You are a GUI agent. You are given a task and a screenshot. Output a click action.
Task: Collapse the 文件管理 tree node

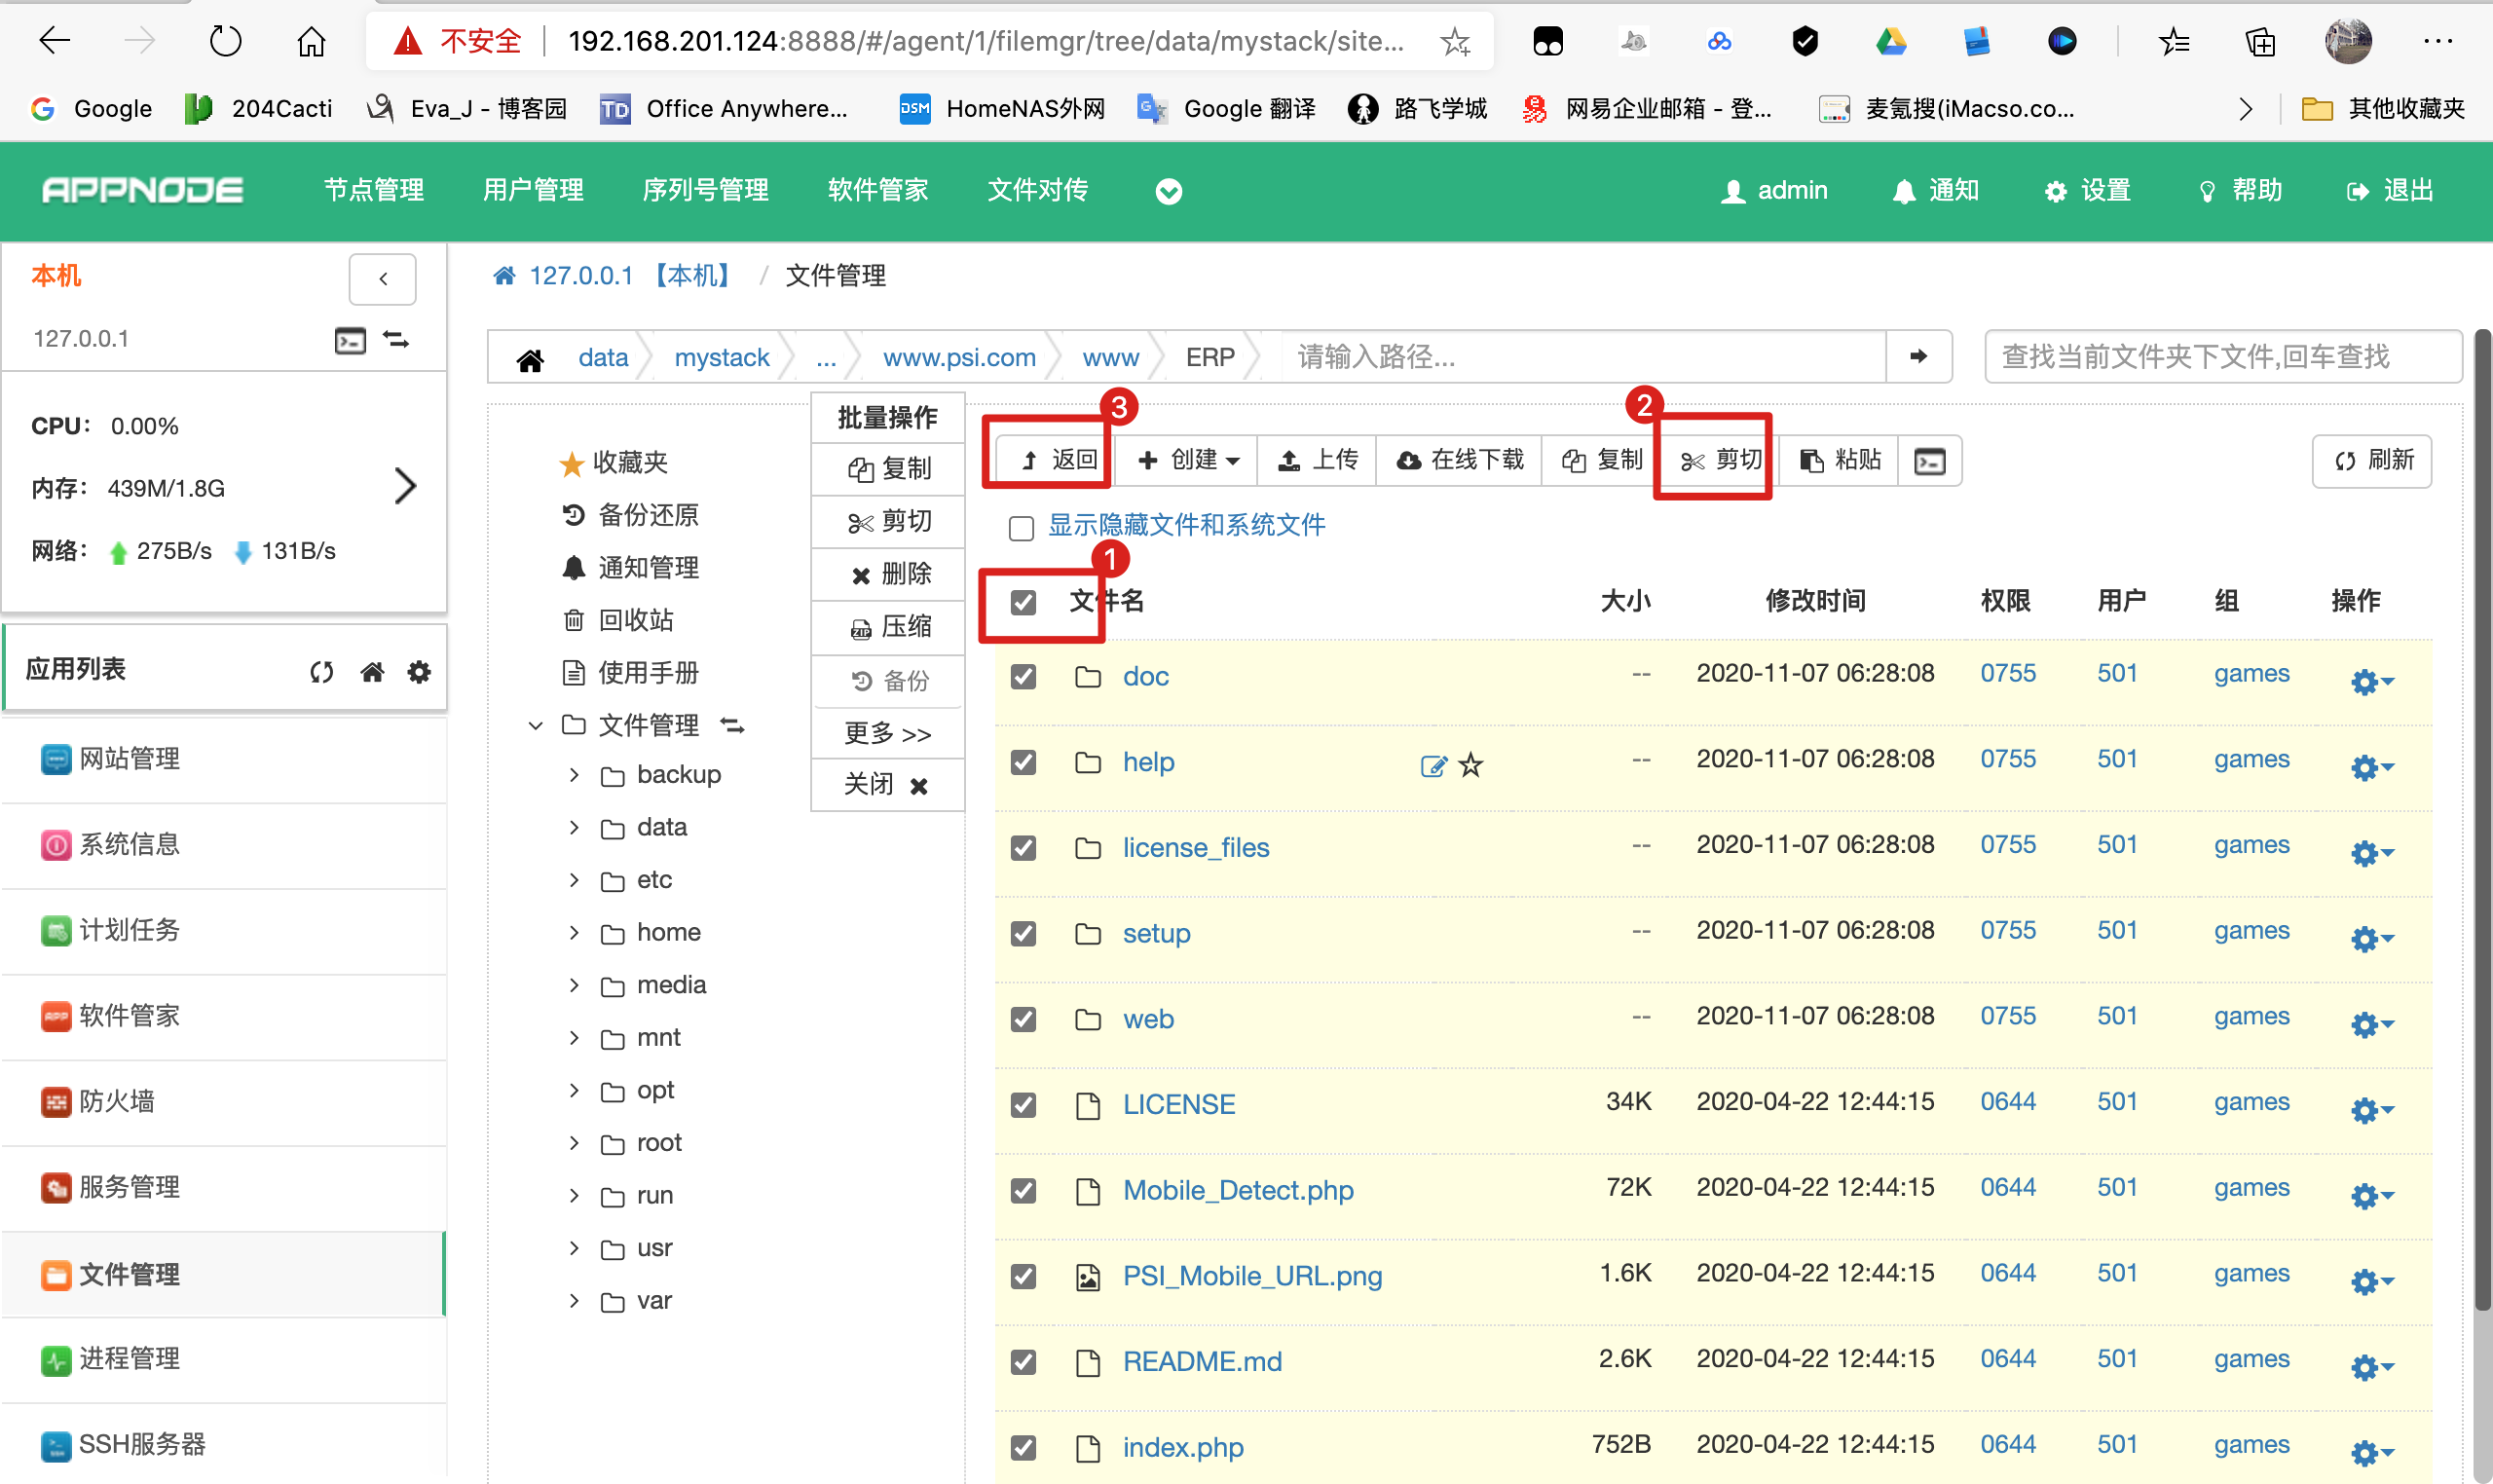click(536, 725)
